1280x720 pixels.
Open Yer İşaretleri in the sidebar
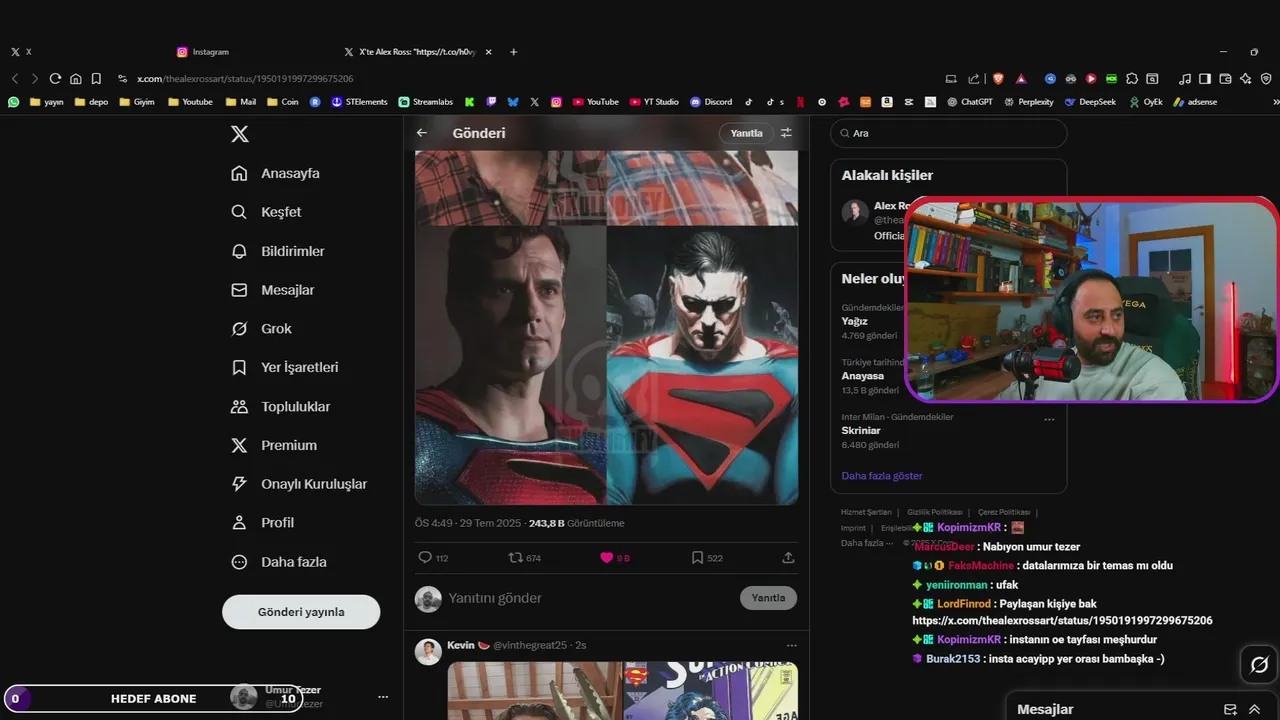284,367
